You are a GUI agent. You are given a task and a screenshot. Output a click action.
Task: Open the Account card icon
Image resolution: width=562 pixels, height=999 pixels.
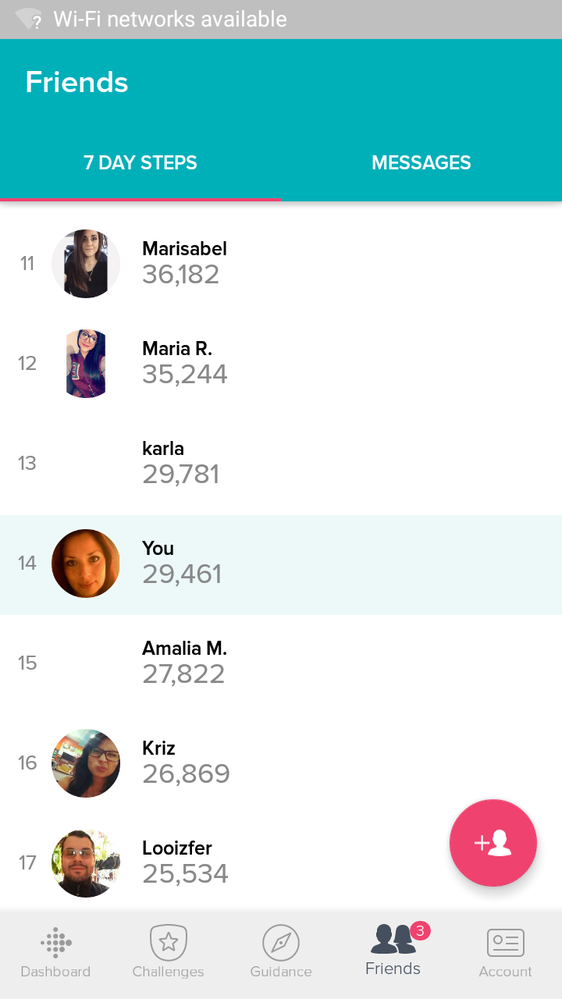506,943
